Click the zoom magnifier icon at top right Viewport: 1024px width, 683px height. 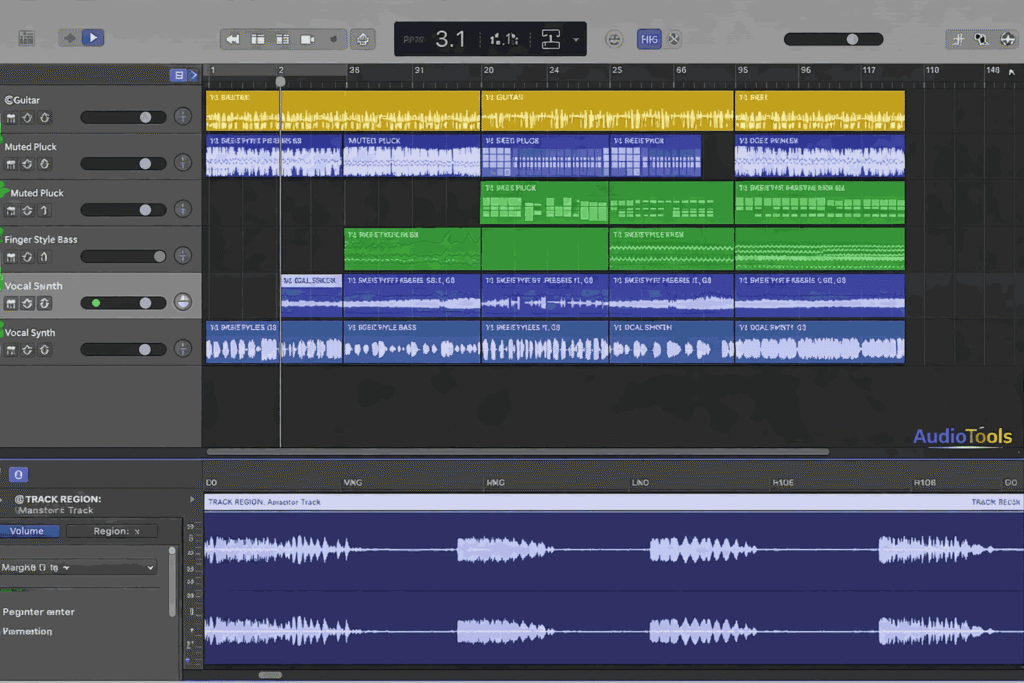click(x=981, y=38)
